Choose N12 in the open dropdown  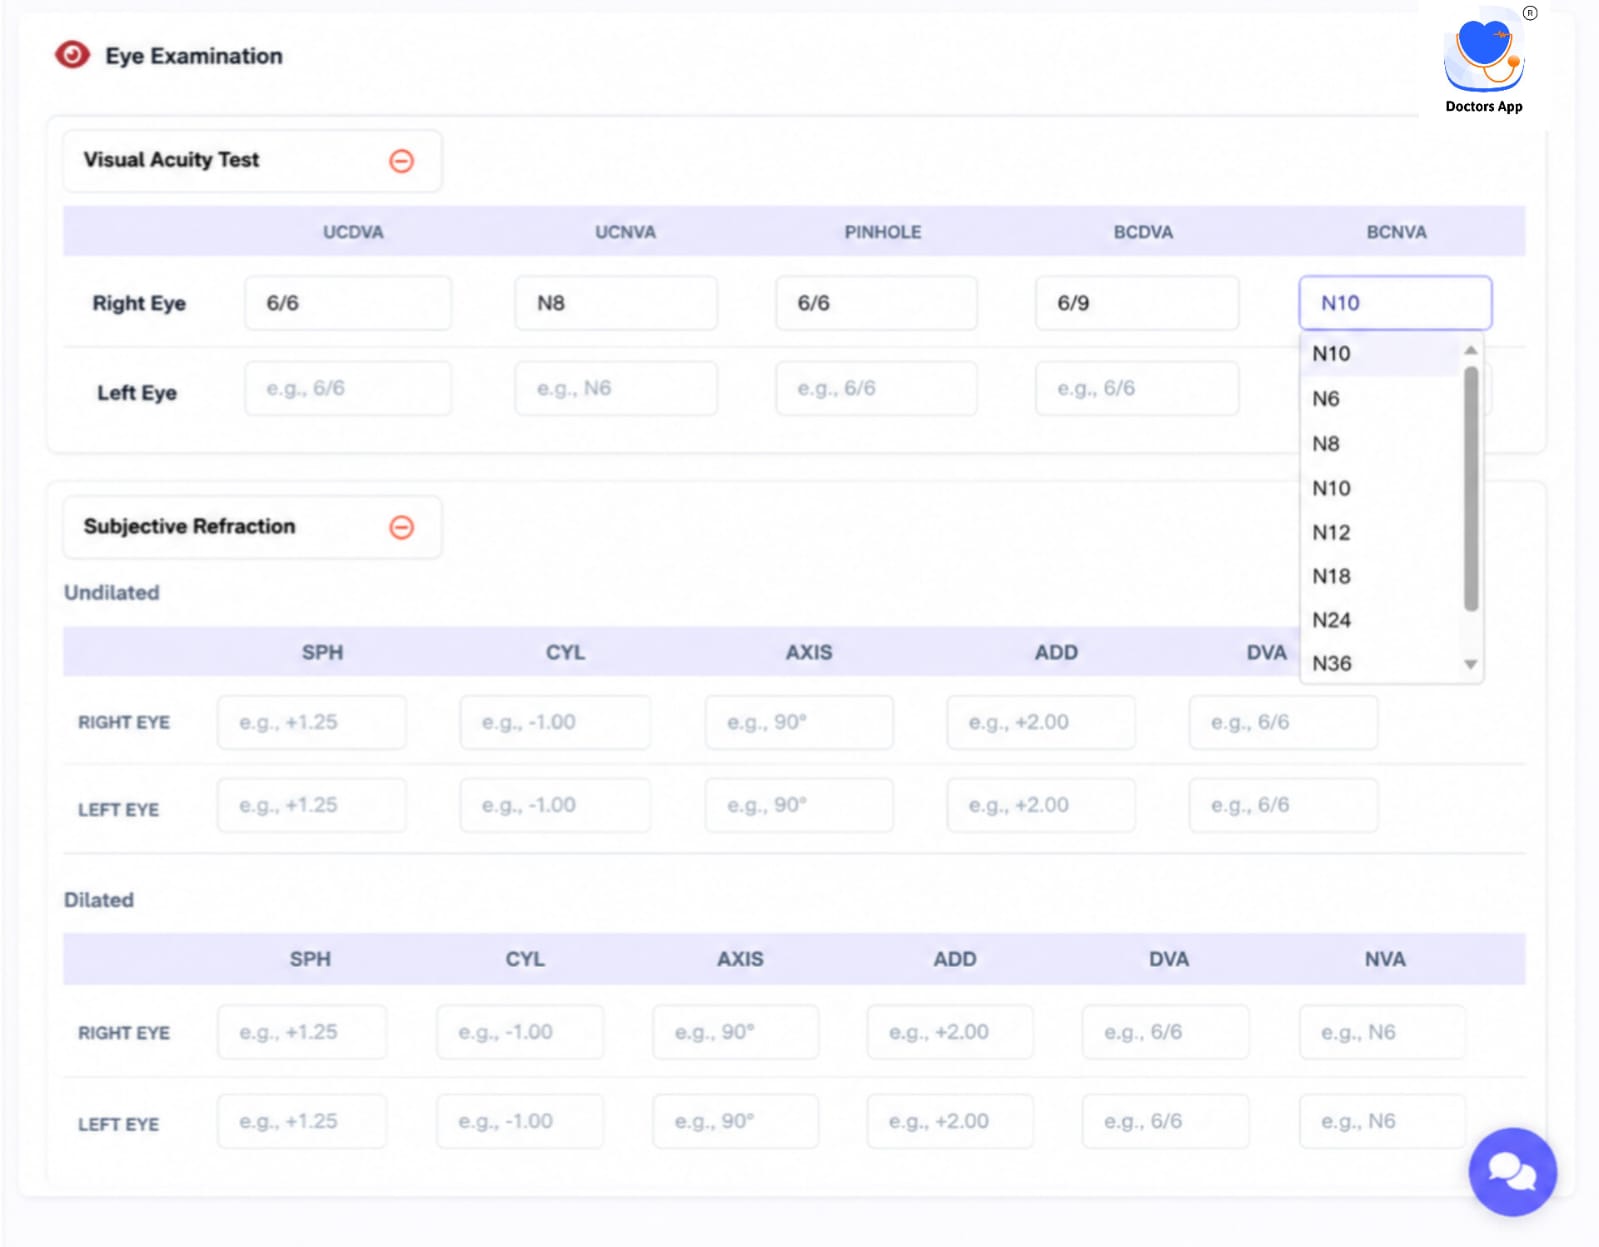tap(1381, 532)
